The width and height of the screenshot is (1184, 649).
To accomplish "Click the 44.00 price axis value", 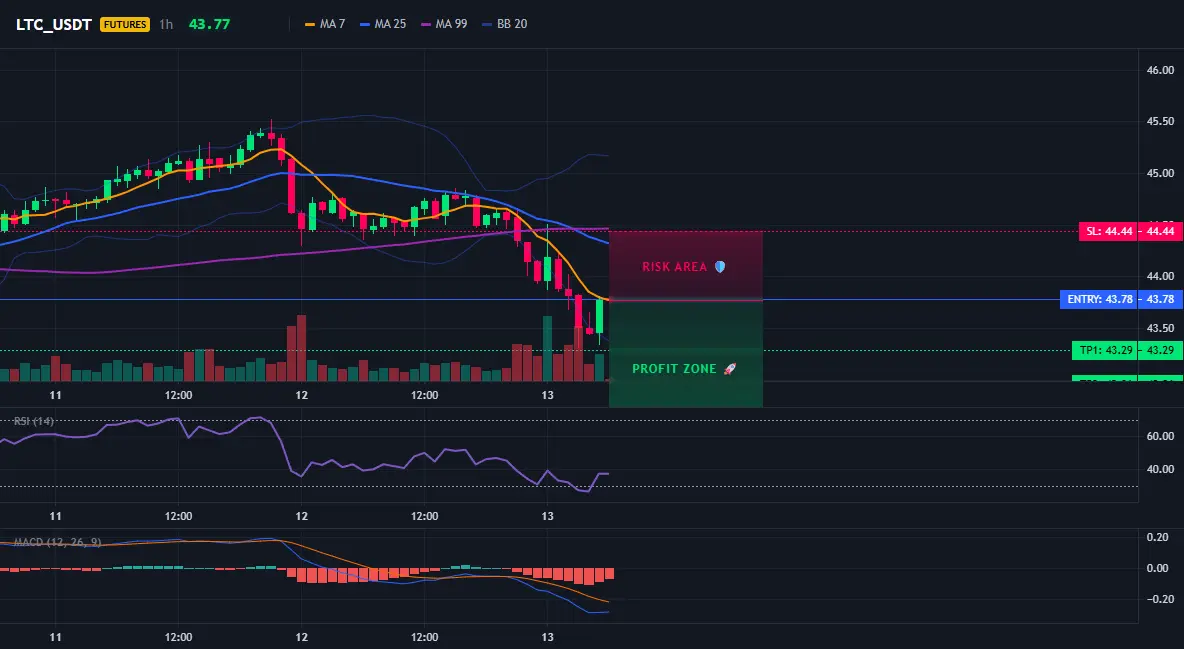I will click(1160, 277).
